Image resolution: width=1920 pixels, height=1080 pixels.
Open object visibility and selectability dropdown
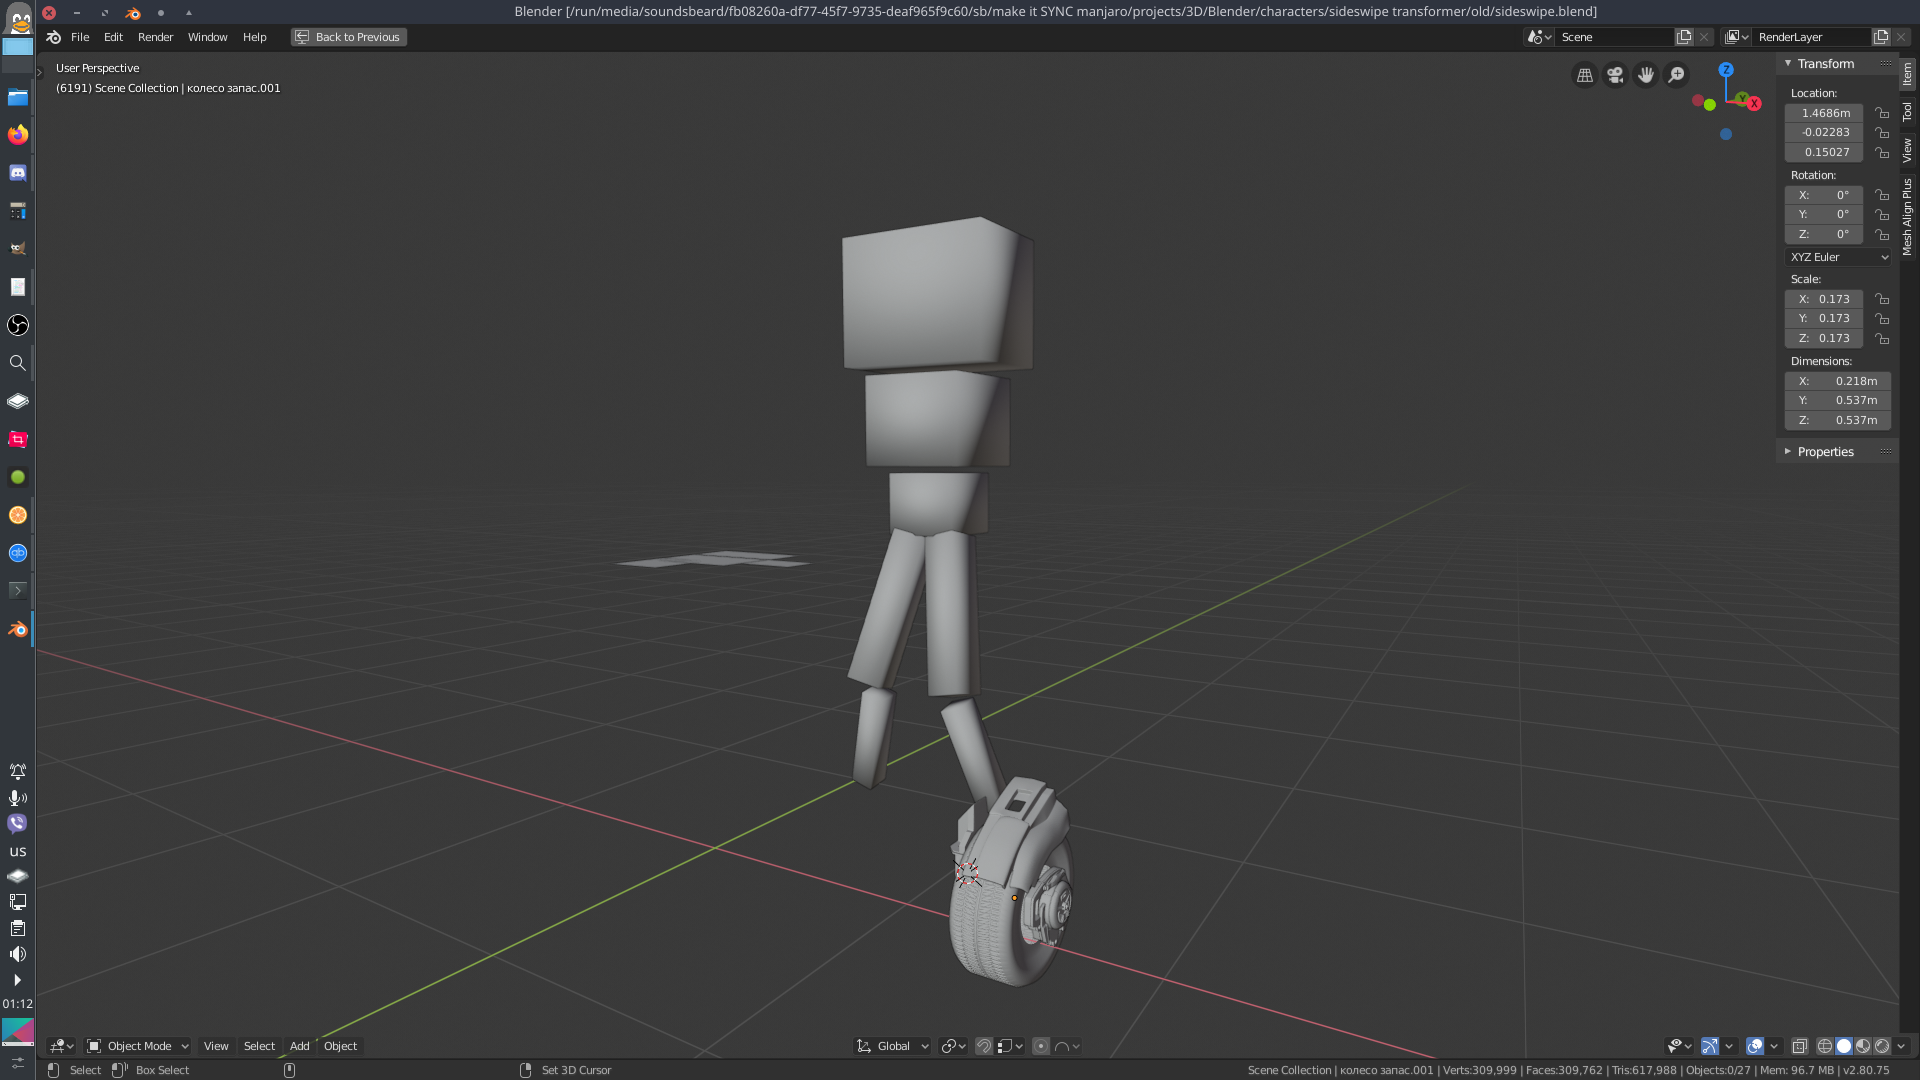click(x=1679, y=1046)
